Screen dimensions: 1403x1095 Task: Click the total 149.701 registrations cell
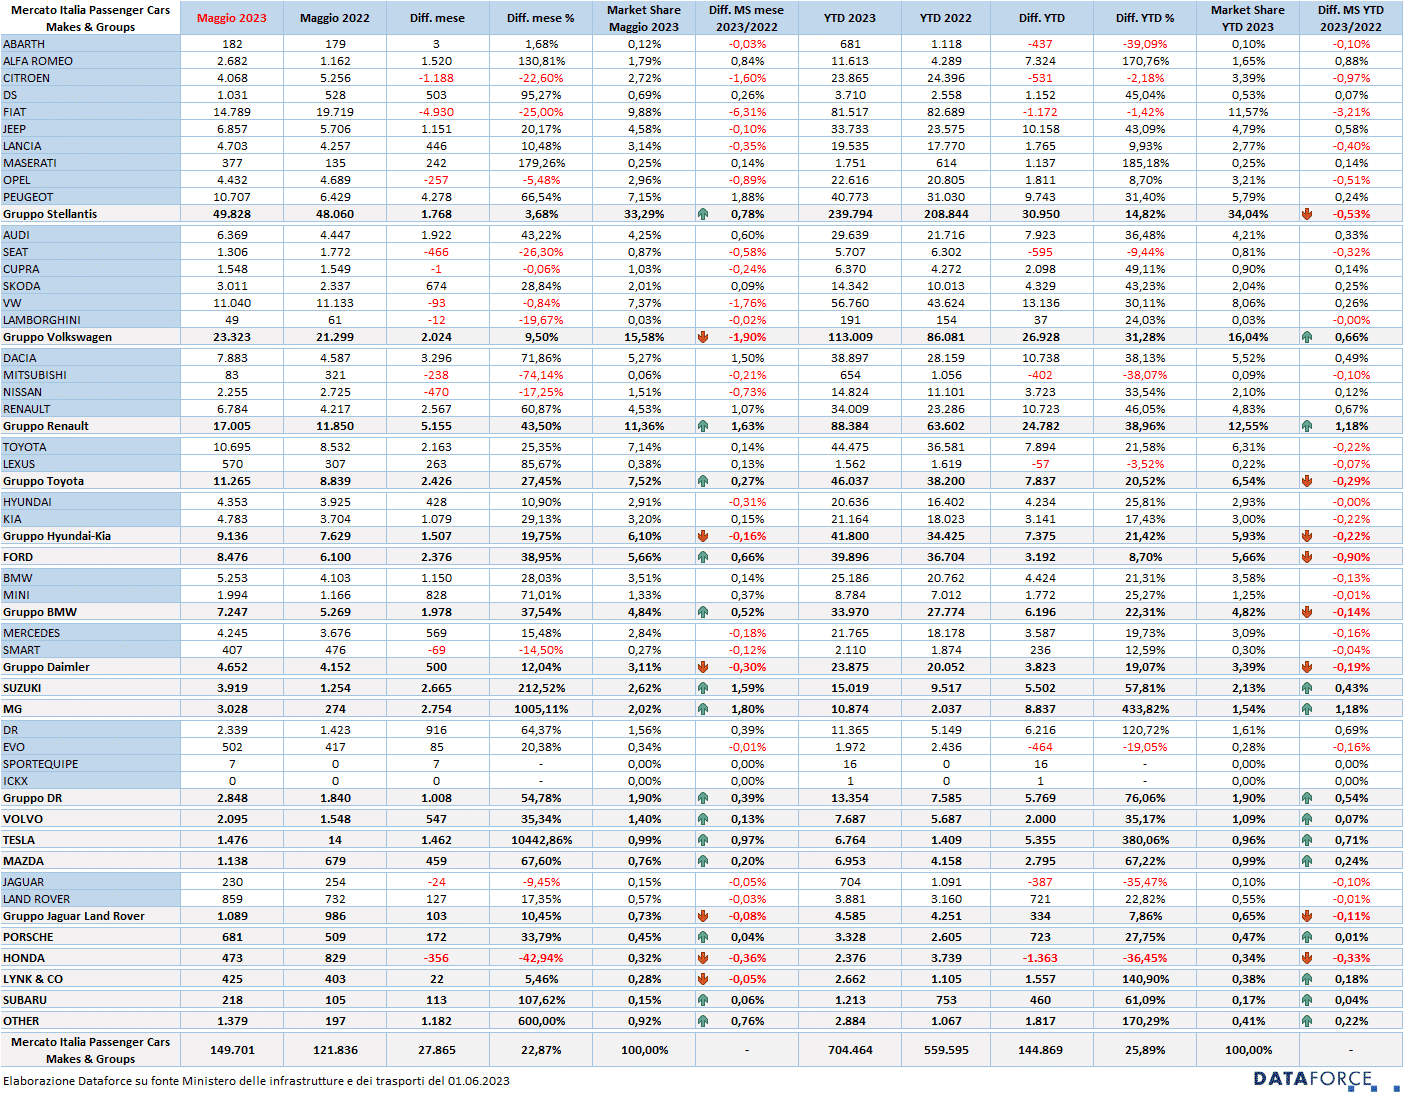click(x=232, y=1050)
